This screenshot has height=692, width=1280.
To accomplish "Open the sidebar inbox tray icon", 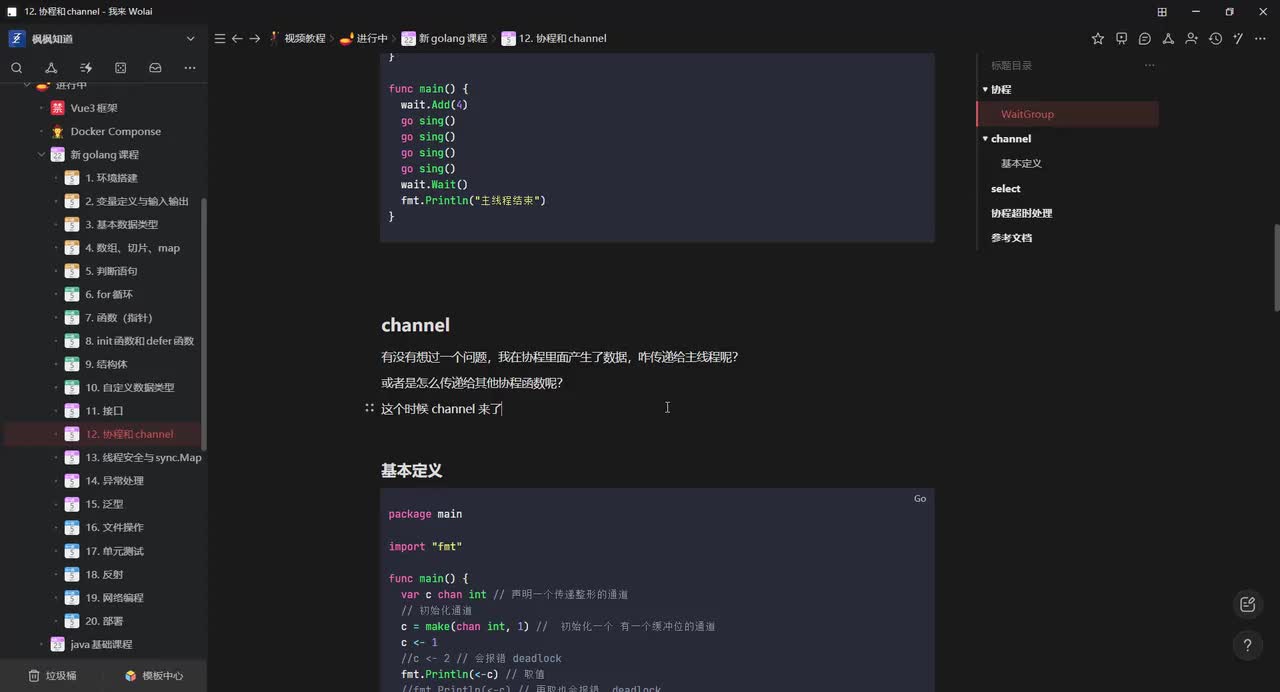I will (155, 68).
